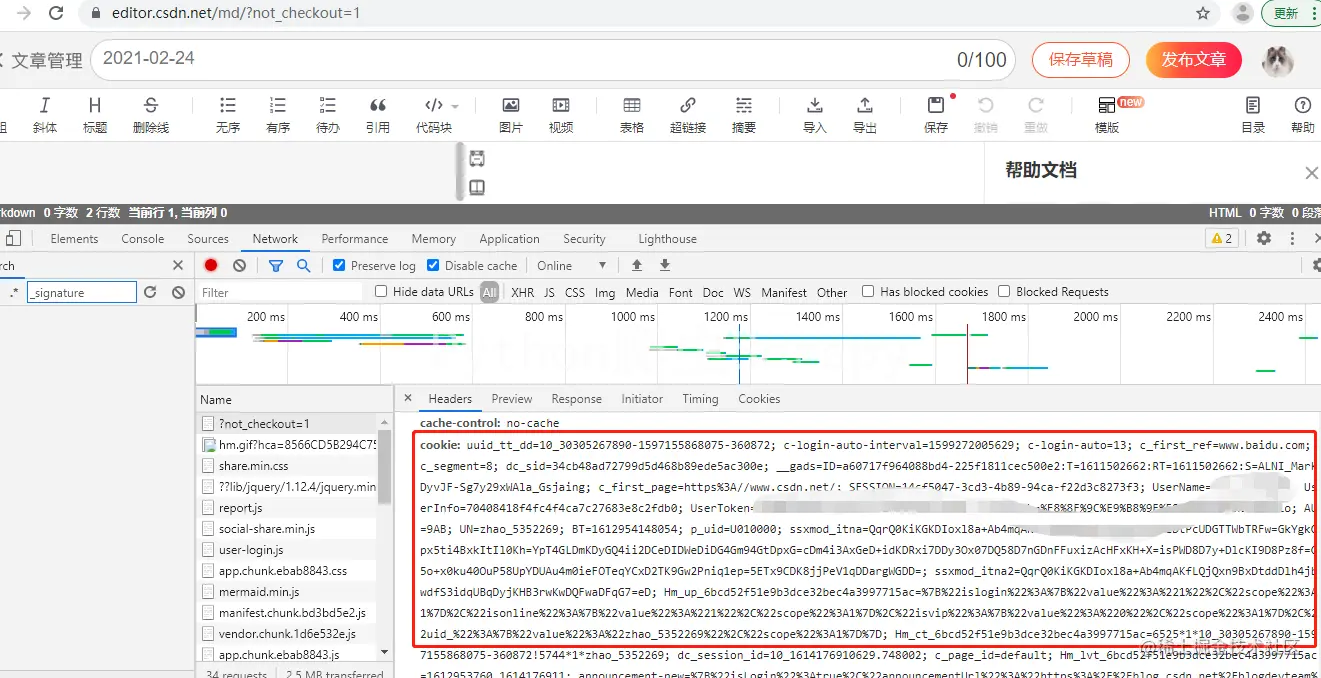Open the request Timing tab
This screenshot has height=678, width=1321.
700,398
